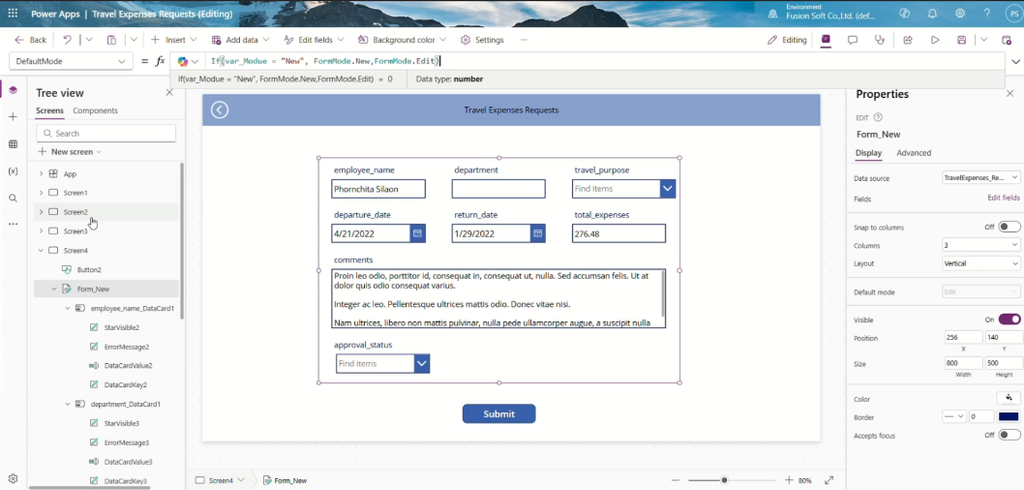Viewport: 1024px width, 490px height.
Task: Open Insert plus icon in left sidebar
Action: tap(13, 117)
